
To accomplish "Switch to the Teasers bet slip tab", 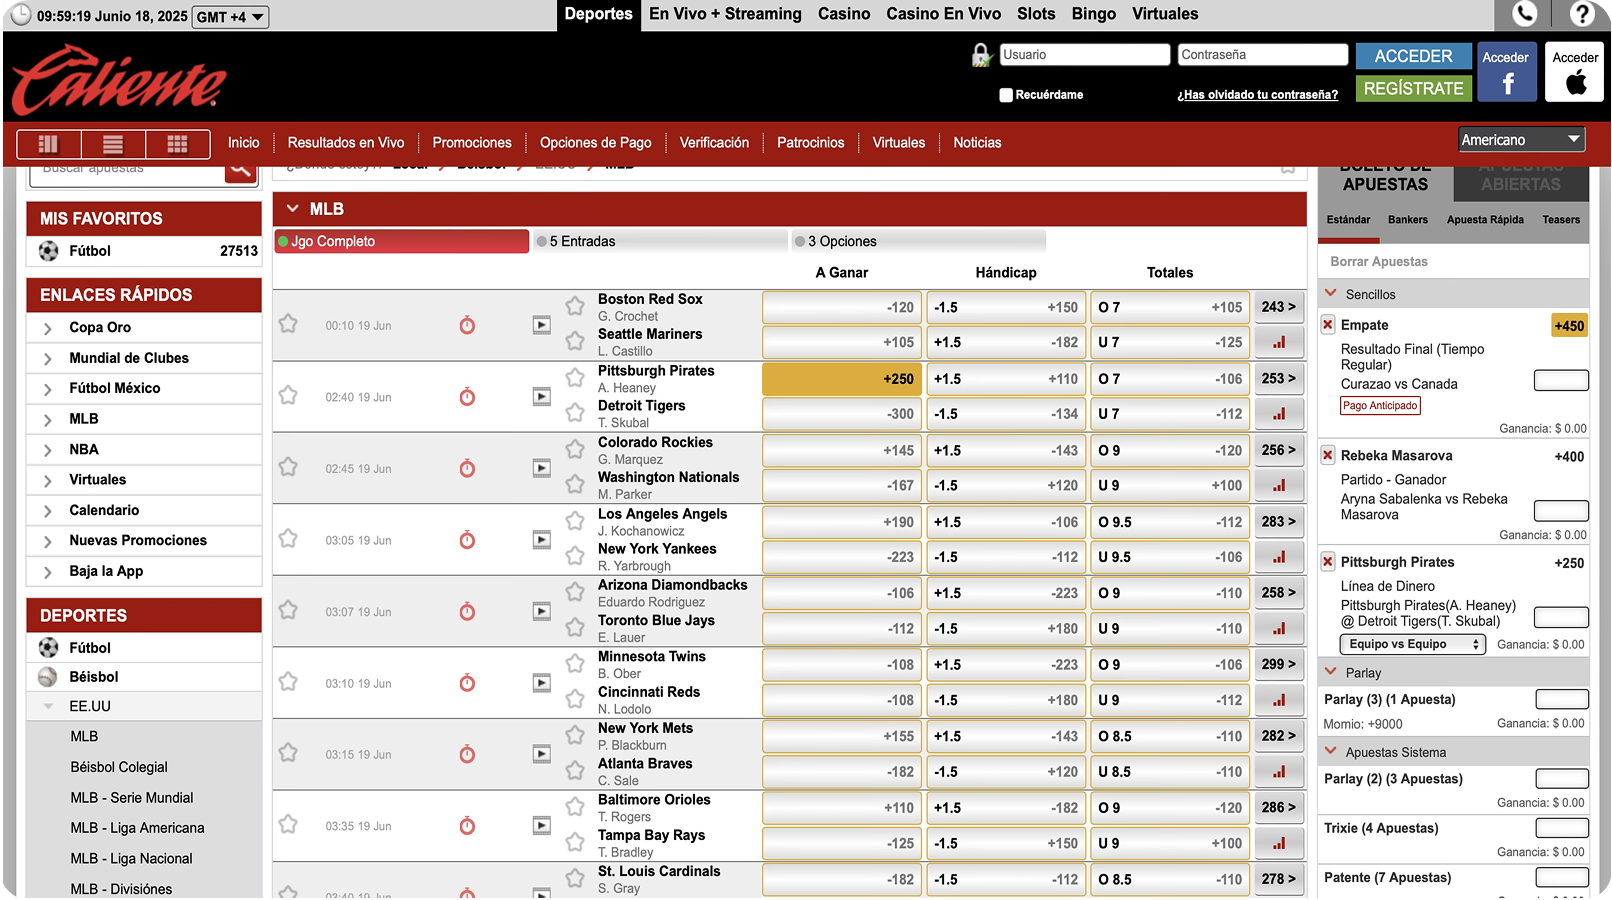I will 1561,220.
